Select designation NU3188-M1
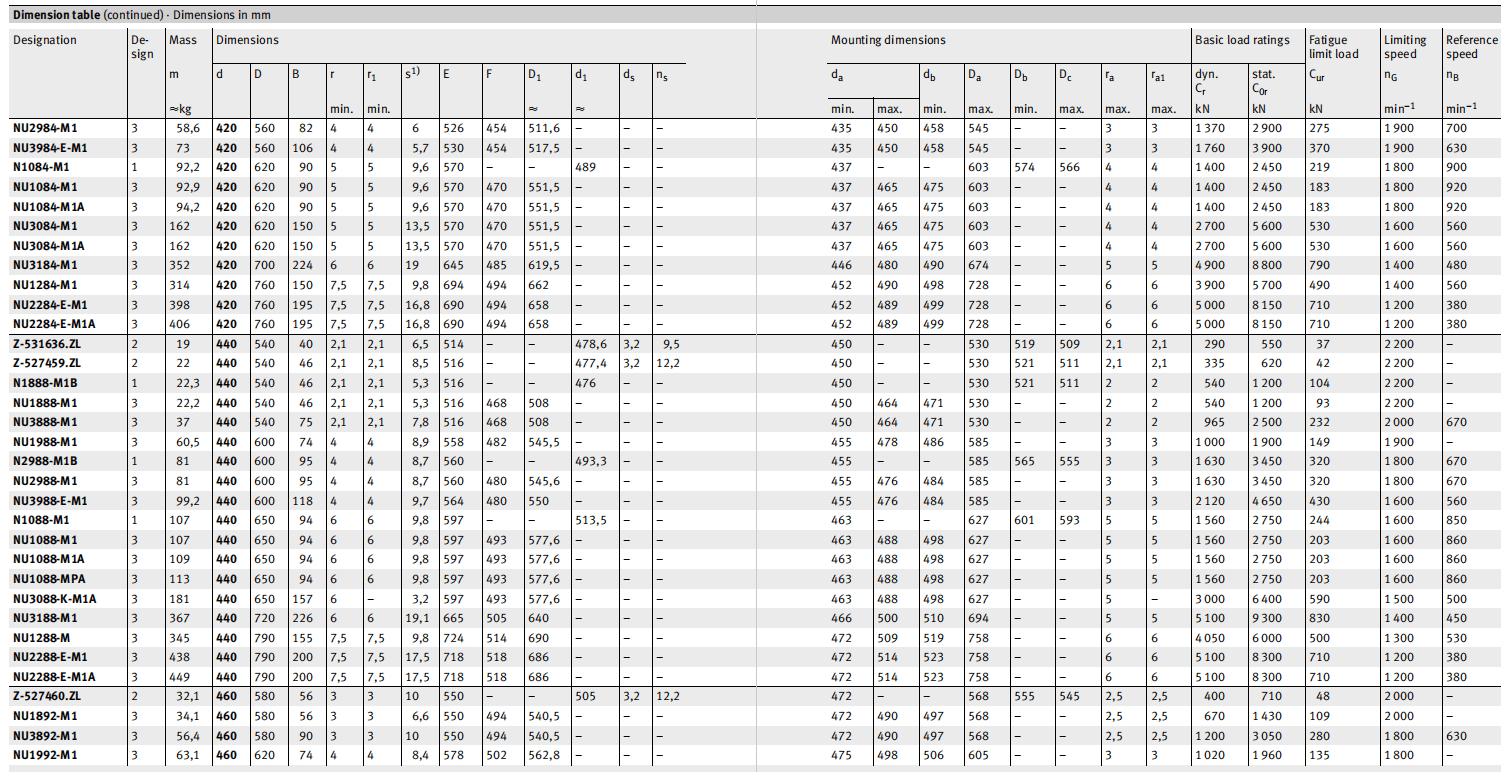 [x=44, y=618]
